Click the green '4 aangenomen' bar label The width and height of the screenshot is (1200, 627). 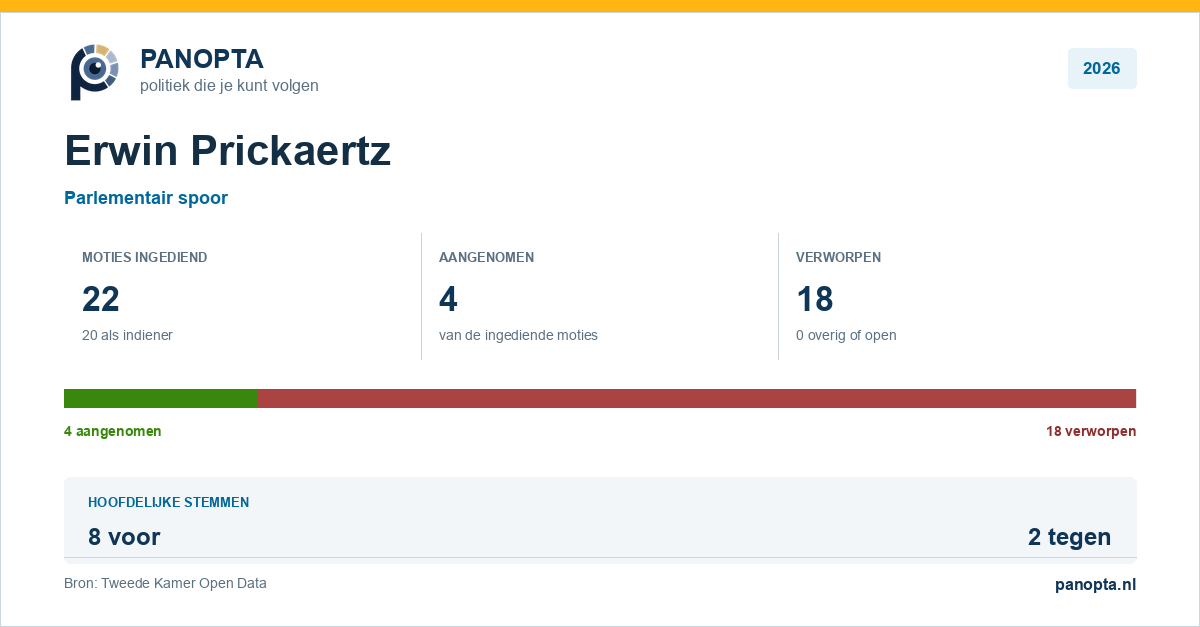click(113, 431)
